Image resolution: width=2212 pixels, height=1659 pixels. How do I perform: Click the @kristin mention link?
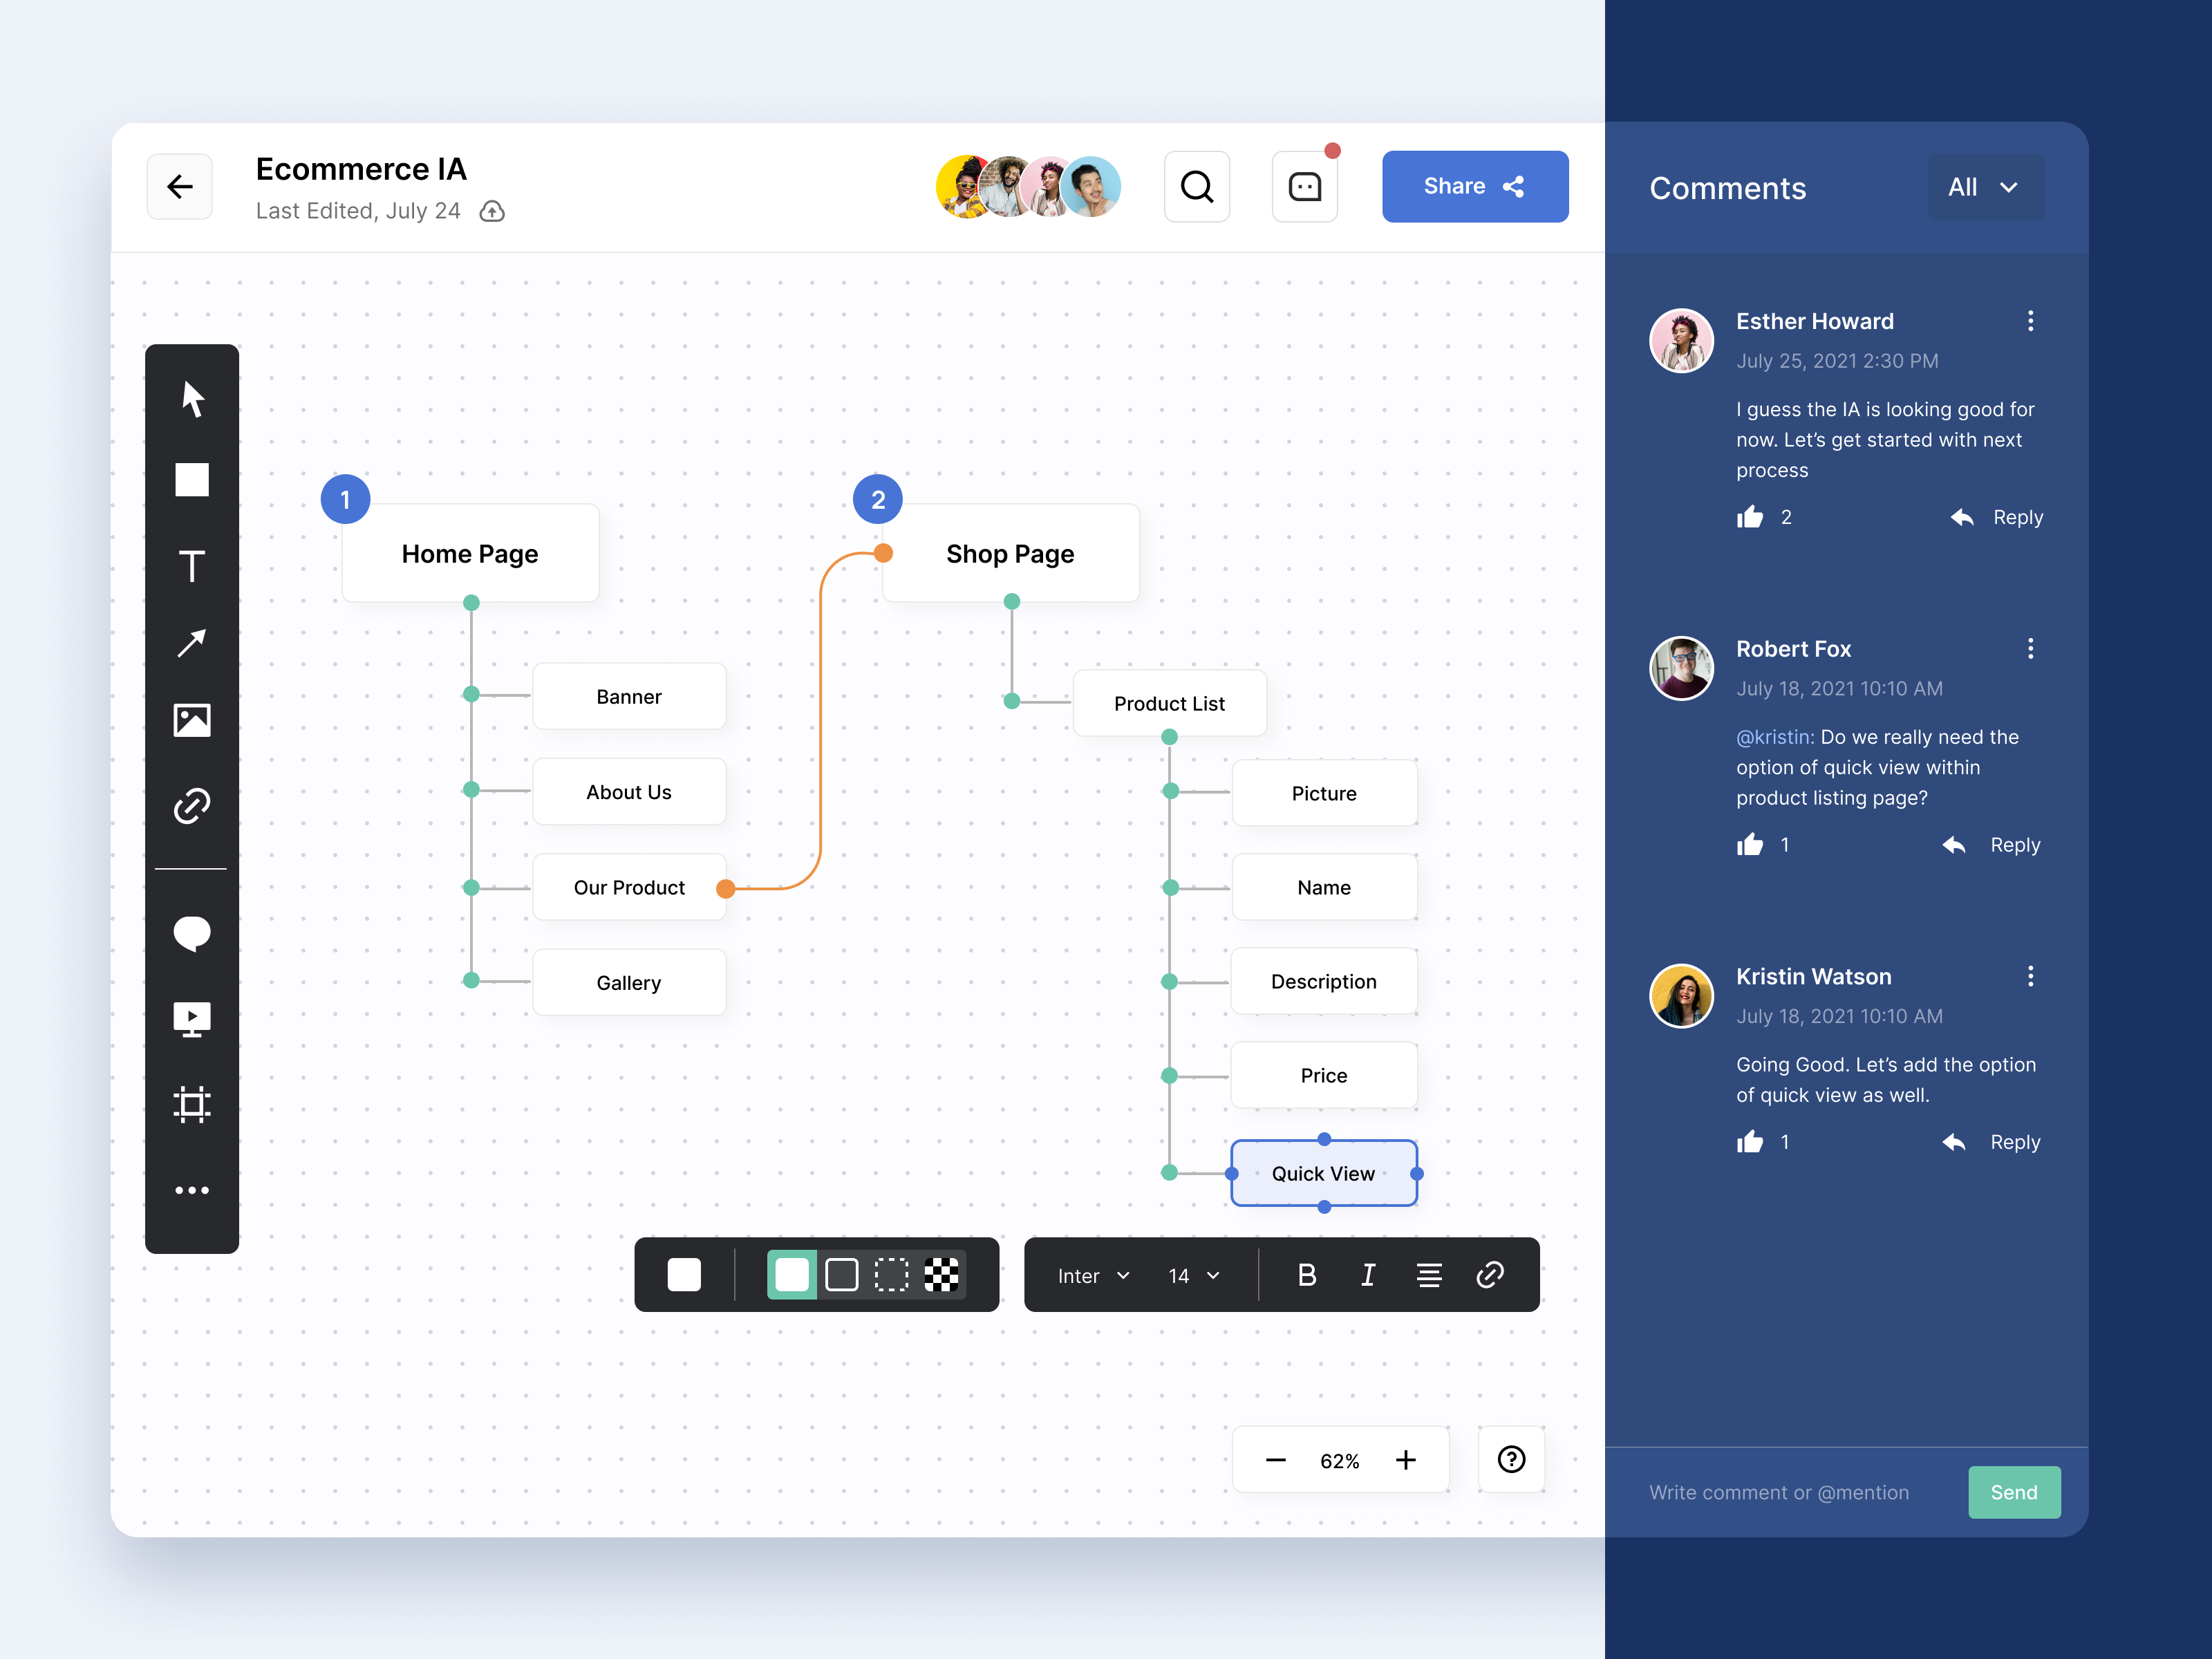click(1775, 737)
